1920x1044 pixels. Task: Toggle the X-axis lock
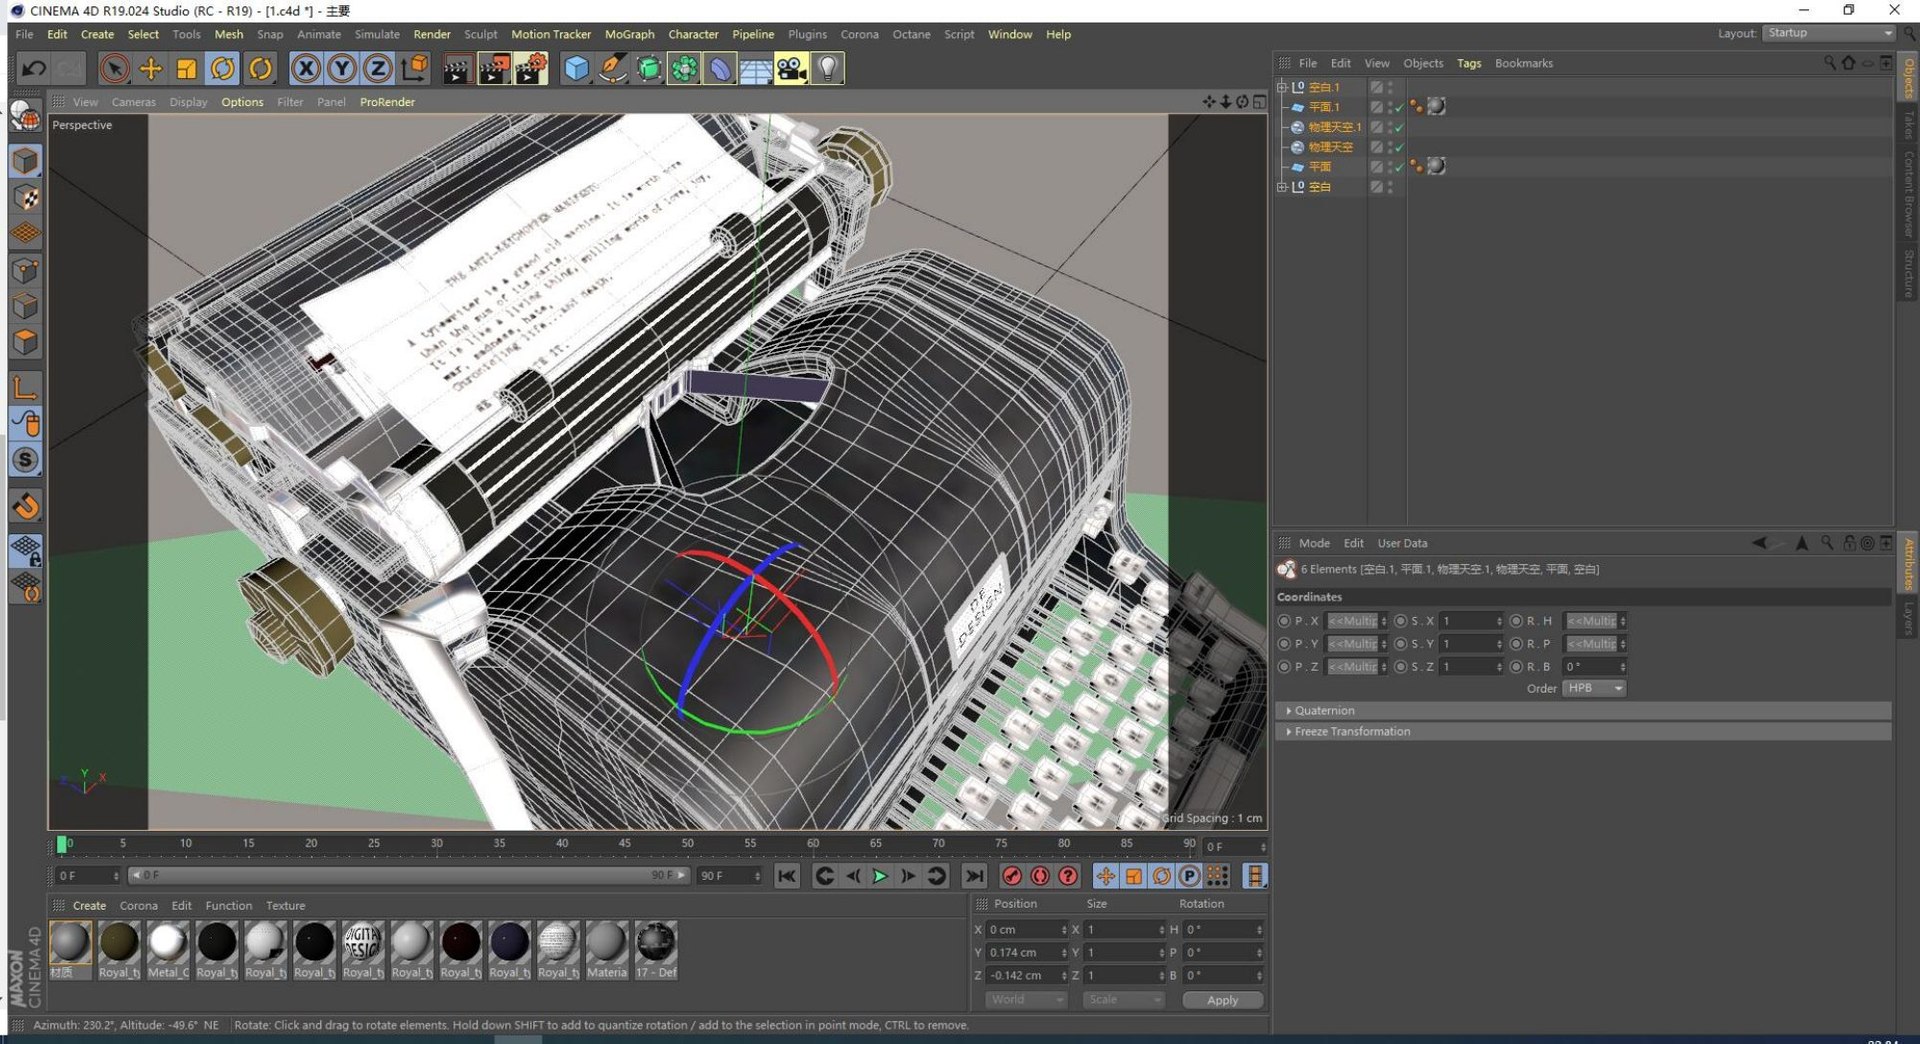pos(306,68)
